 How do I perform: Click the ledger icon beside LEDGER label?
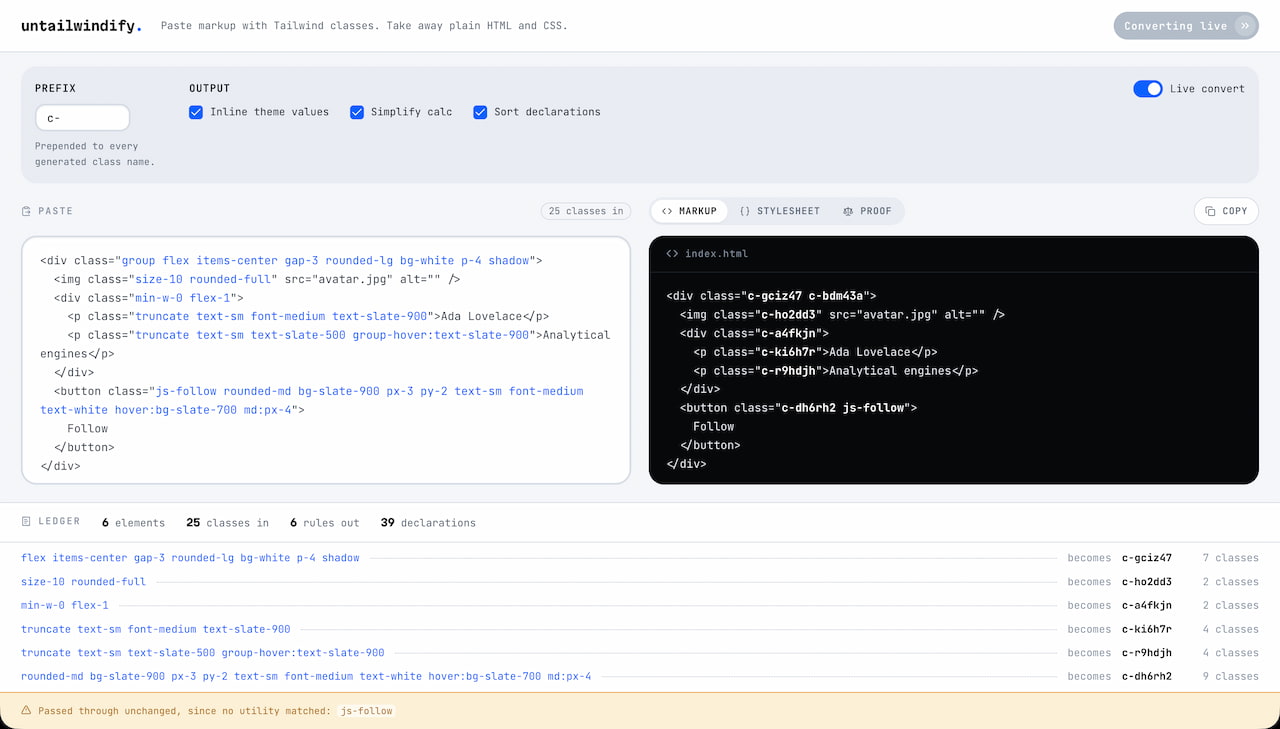(x=27, y=522)
